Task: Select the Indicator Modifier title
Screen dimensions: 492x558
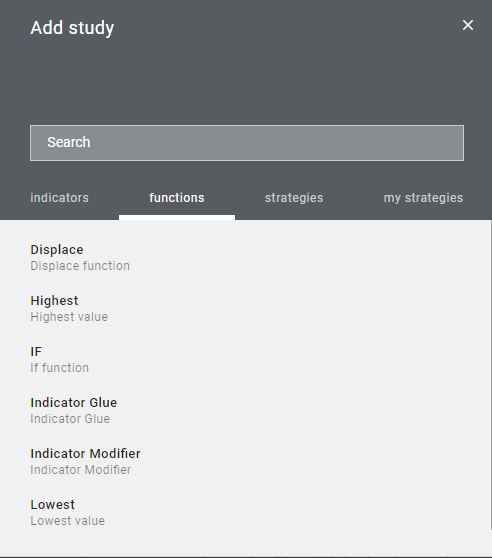Action: click(x=85, y=453)
